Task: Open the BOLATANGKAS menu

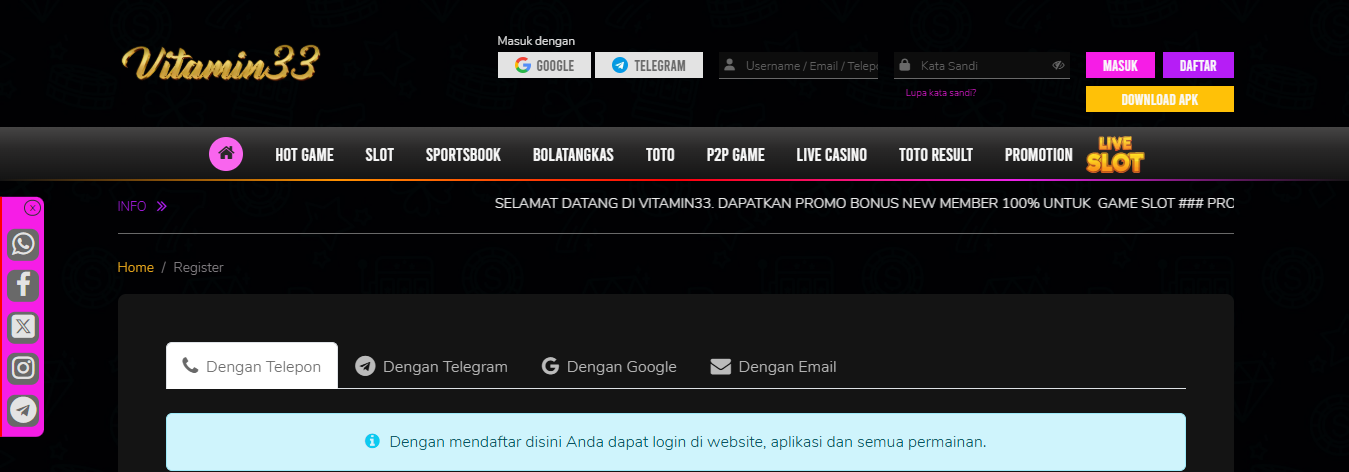Action: pyautogui.click(x=573, y=155)
